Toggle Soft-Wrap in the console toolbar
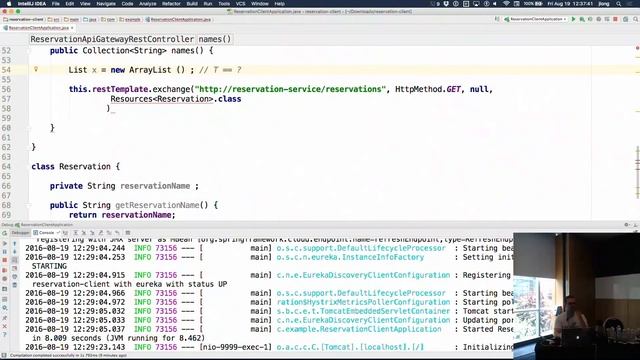The height and width of the screenshot is (360, 640). pyautogui.click(x=15, y=260)
